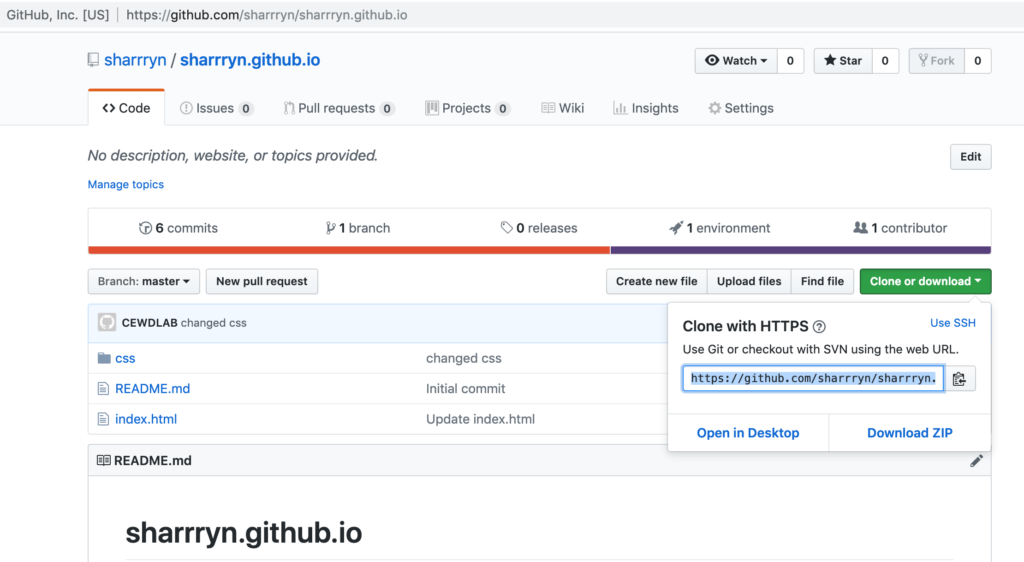
Task: Open the README.md file link
Action: point(152,388)
